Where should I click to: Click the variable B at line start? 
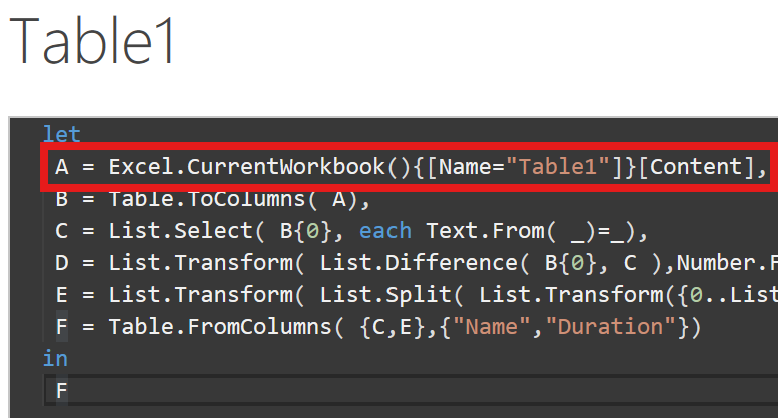[x=62, y=199]
